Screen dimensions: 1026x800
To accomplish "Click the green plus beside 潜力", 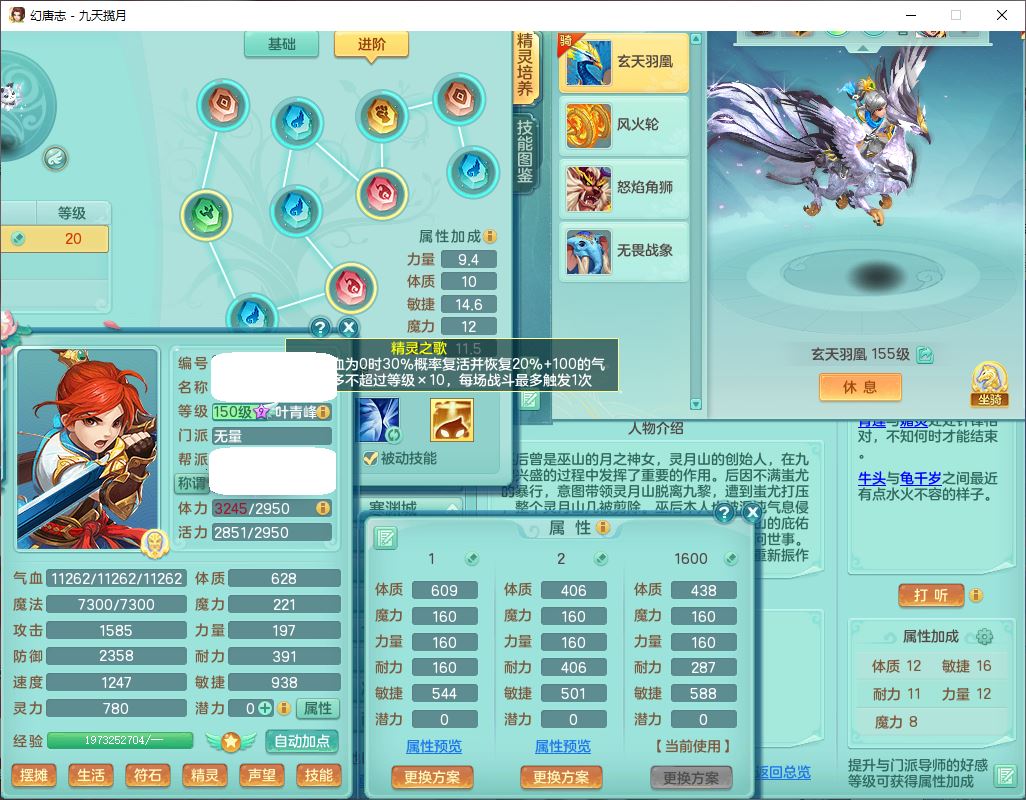I will (265, 708).
